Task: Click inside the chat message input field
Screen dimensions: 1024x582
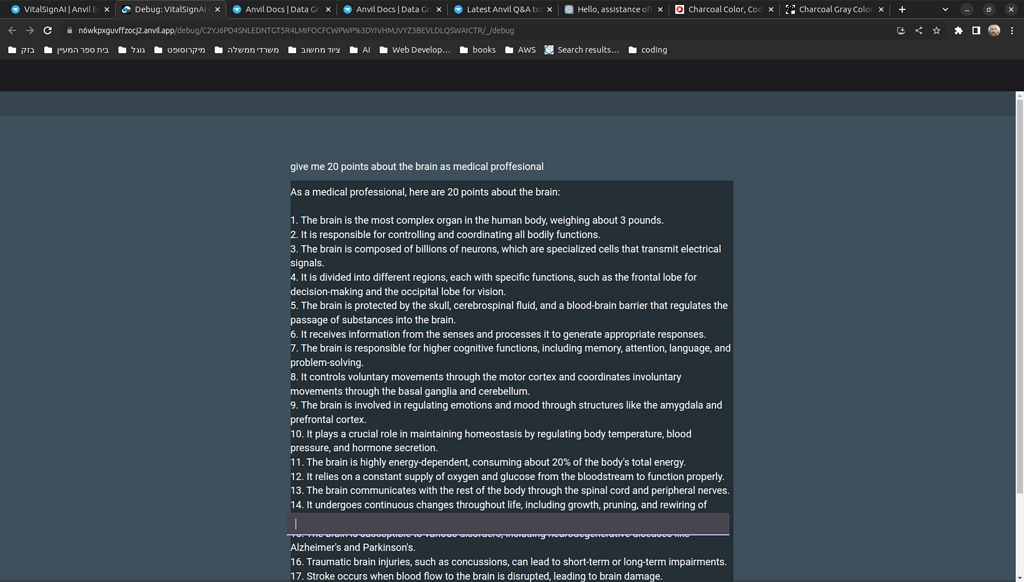Action: click(510, 522)
